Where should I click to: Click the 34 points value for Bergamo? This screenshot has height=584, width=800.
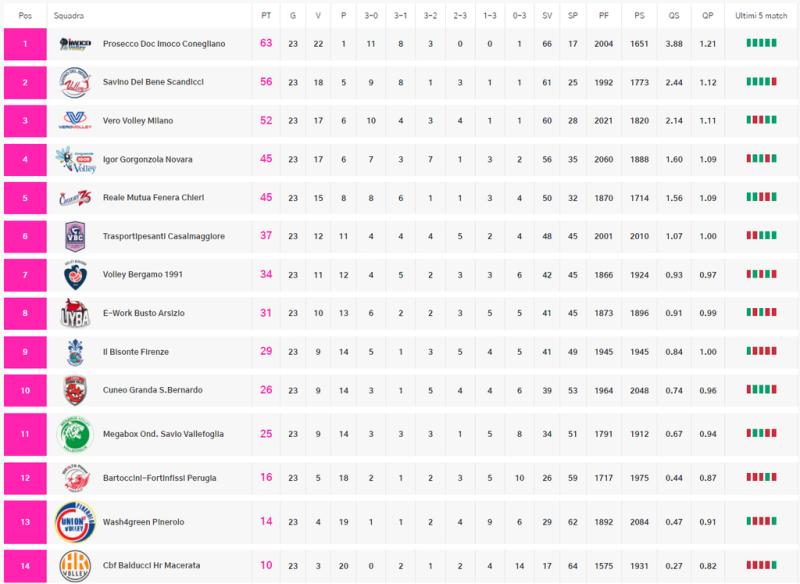click(266, 274)
